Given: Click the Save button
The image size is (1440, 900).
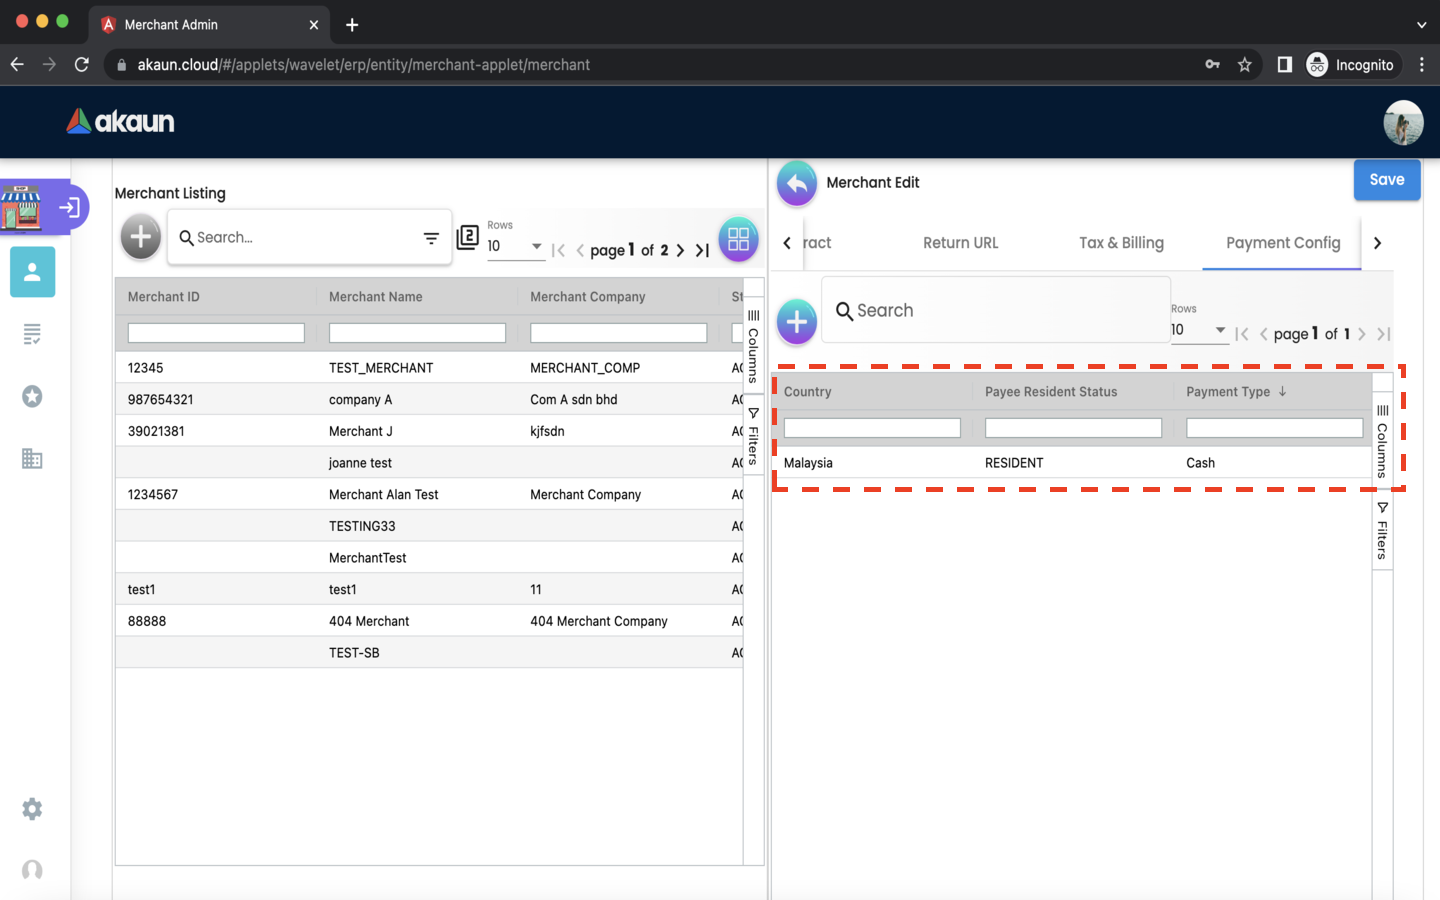Looking at the screenshot, I should 1386,180.
